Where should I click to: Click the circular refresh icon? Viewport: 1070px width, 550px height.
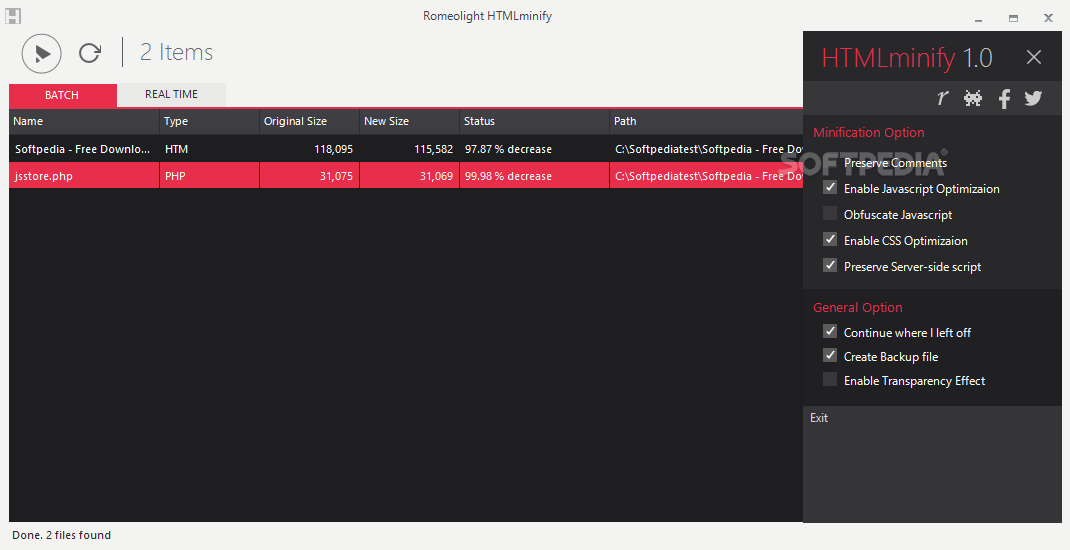[90, 53]
